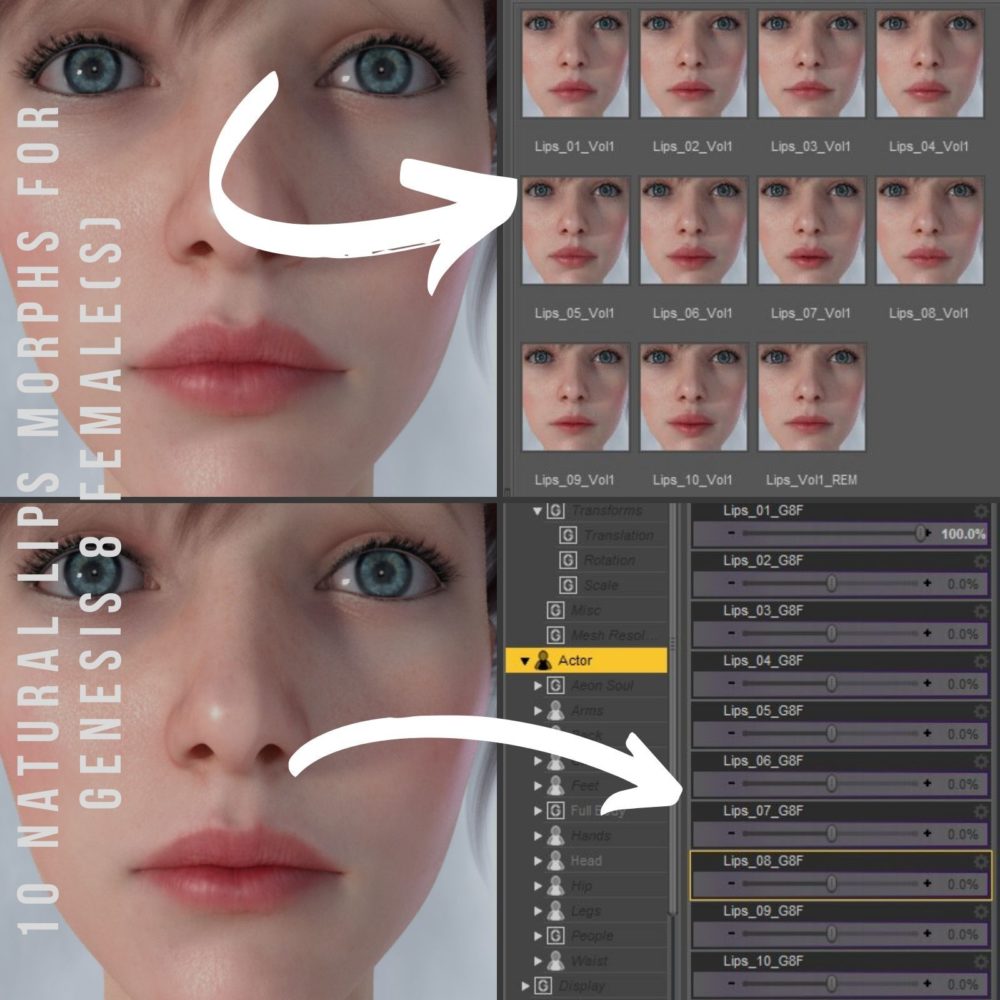Click the G group icon beside Rotation
Image resolution: width=1000 pixels, height=1000 pixels.
pyautogui.click(x=568, y=560)
